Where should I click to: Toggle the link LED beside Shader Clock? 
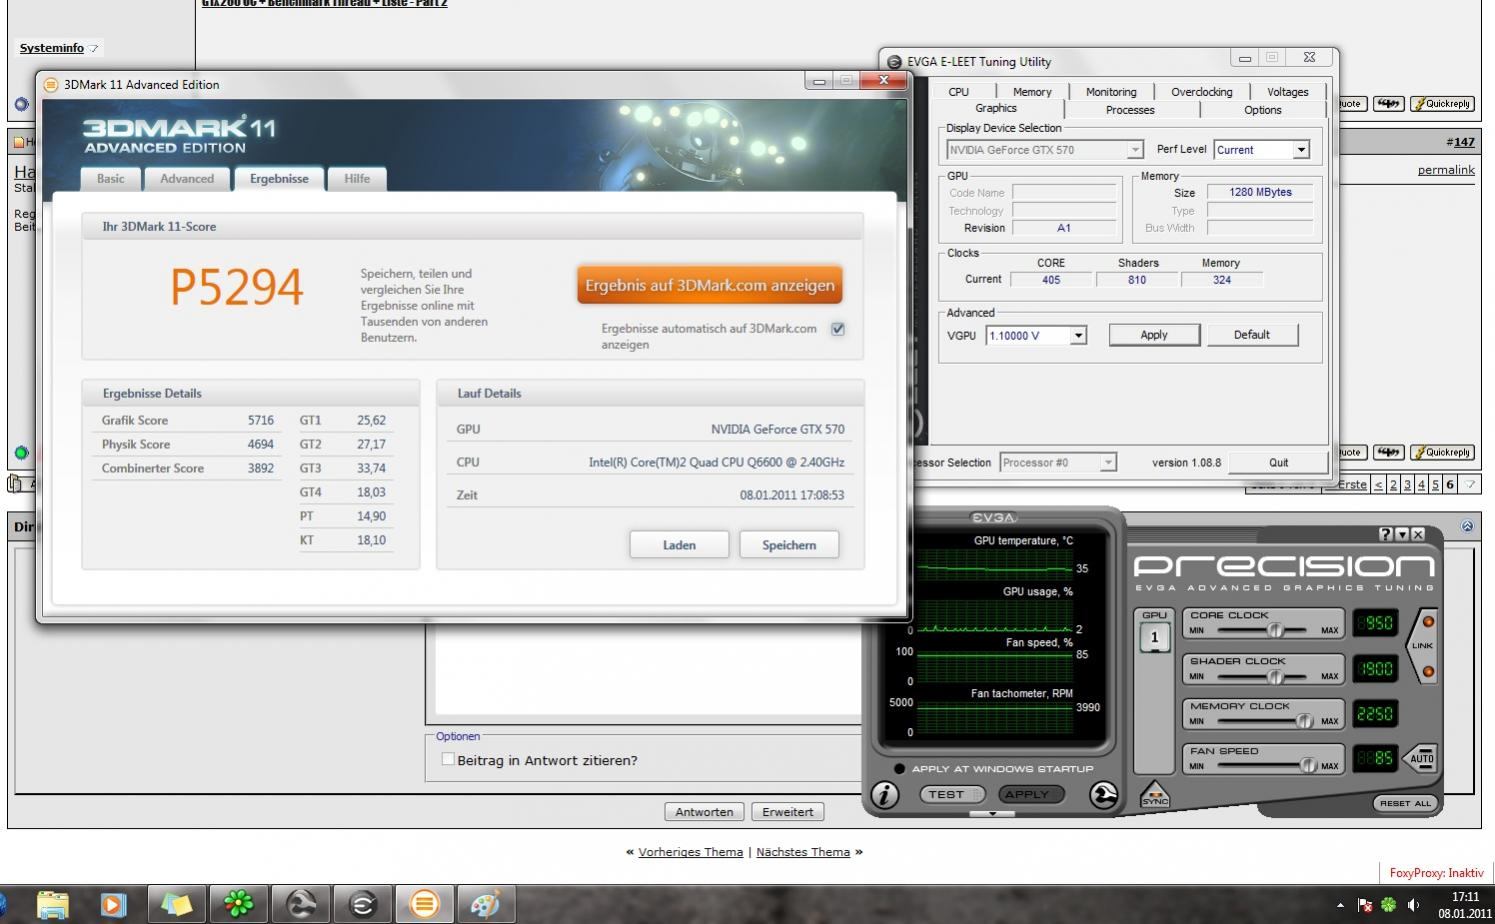pyautogui.click(x=1428, y=671)
